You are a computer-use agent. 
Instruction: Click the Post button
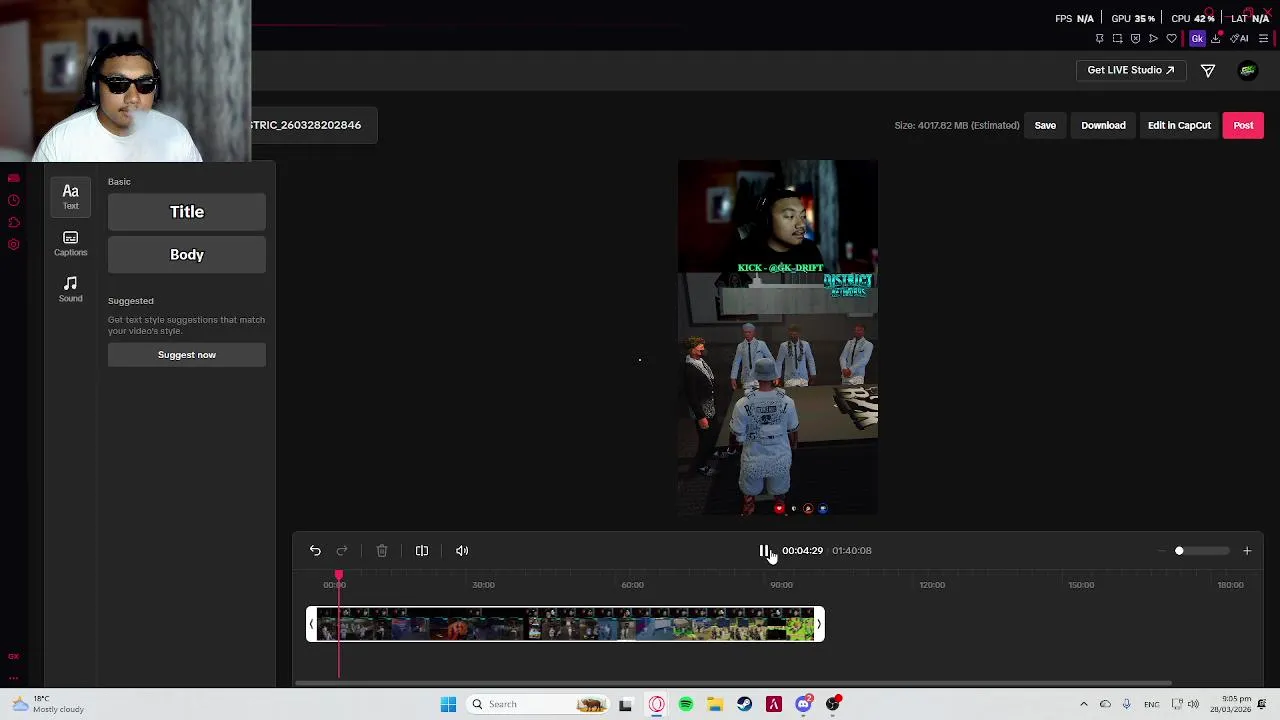click(1243, 125)
